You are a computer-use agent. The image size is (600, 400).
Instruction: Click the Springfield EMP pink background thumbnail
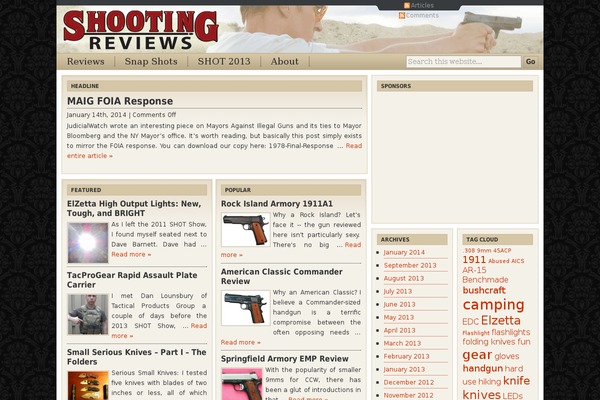point(242,384)
